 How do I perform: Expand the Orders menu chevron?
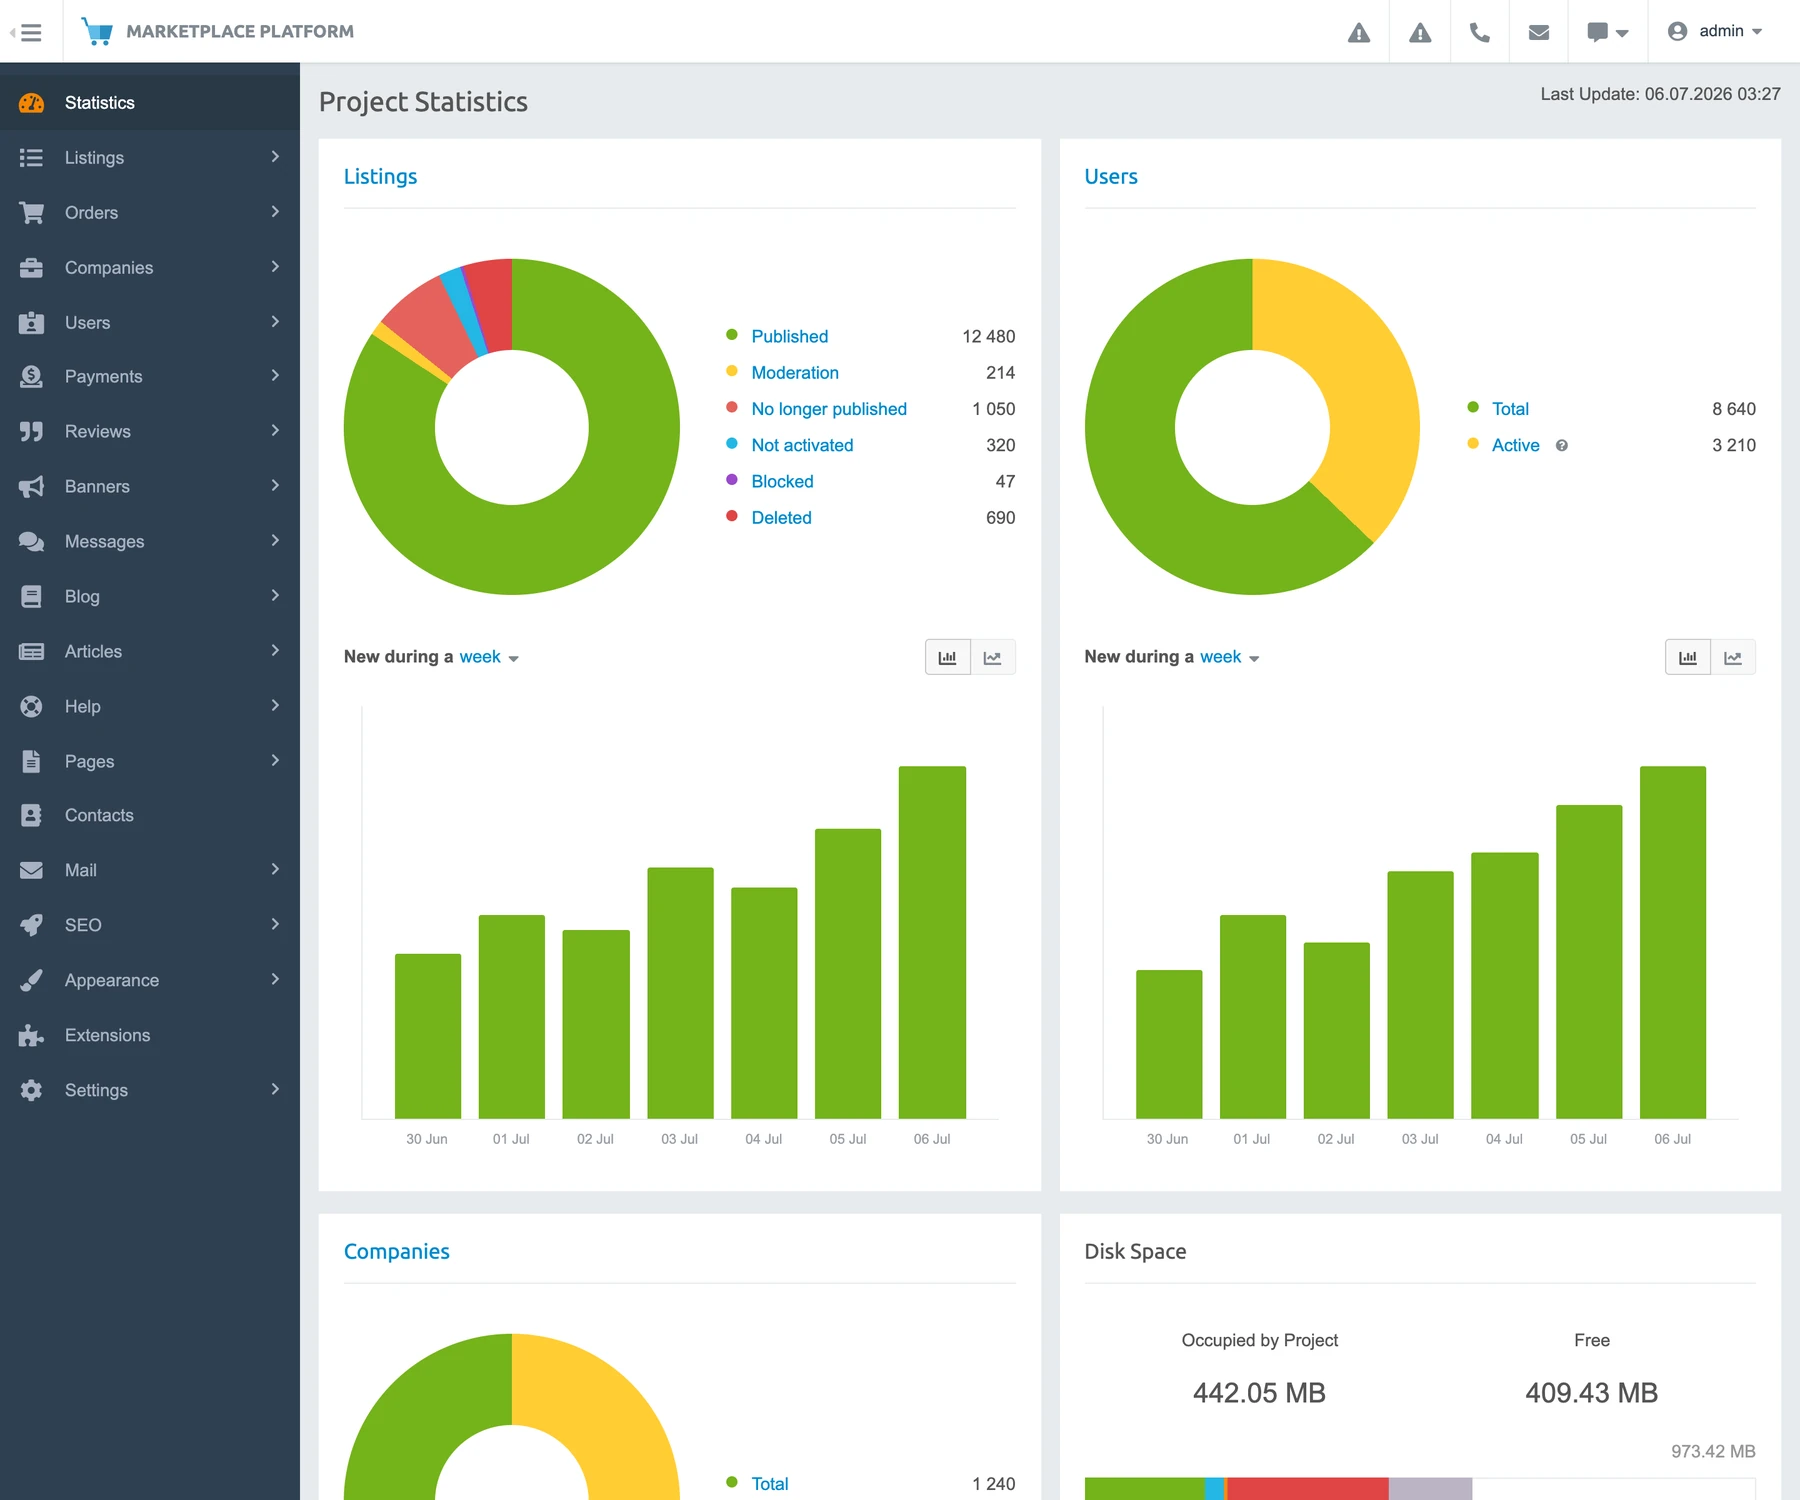(x=275, y=212)
